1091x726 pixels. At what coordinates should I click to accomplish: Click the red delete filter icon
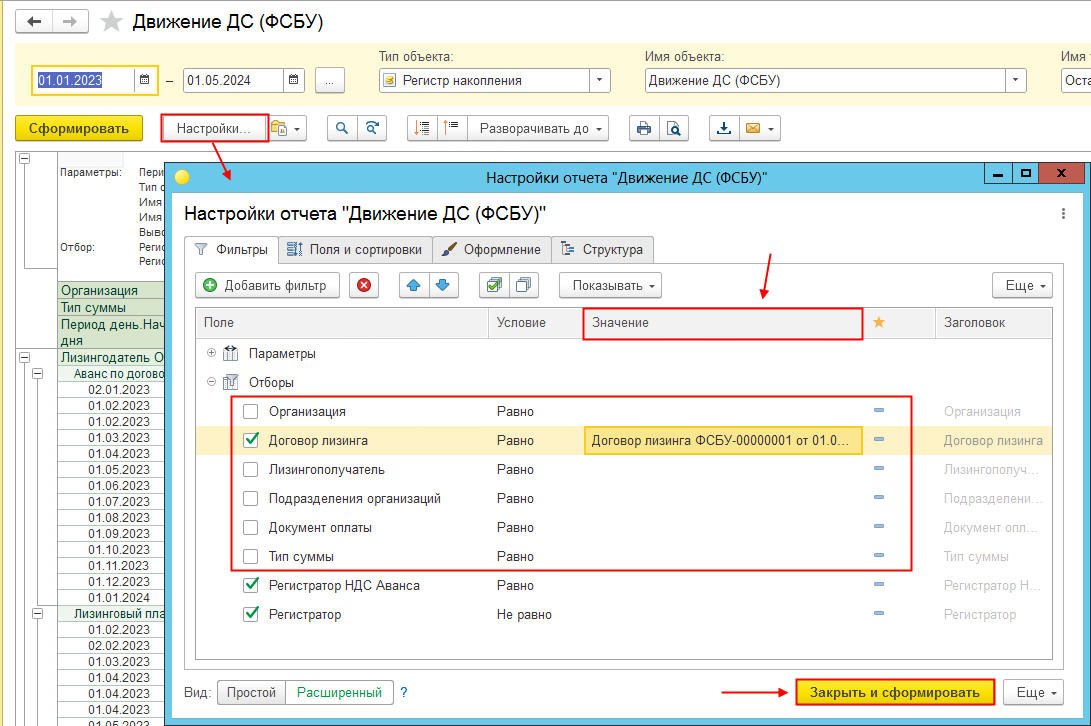tap(363, 285)
